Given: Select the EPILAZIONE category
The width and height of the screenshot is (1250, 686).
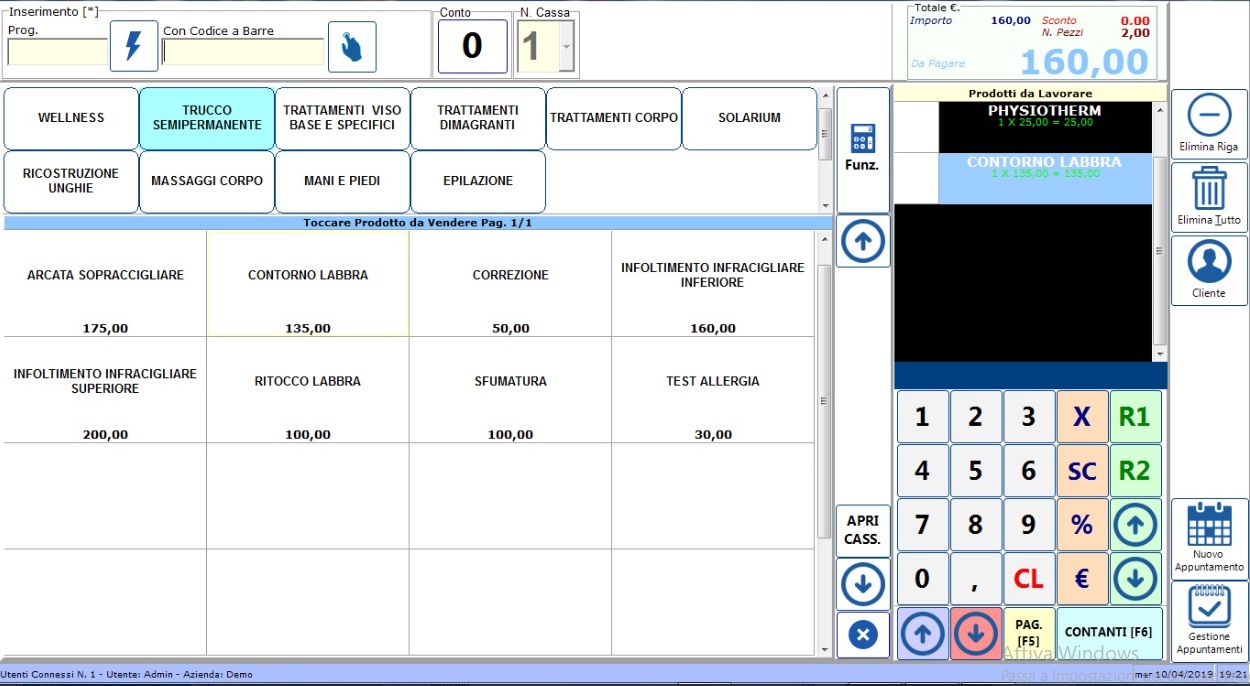Looking at the screenshot, I should [478, 181].
